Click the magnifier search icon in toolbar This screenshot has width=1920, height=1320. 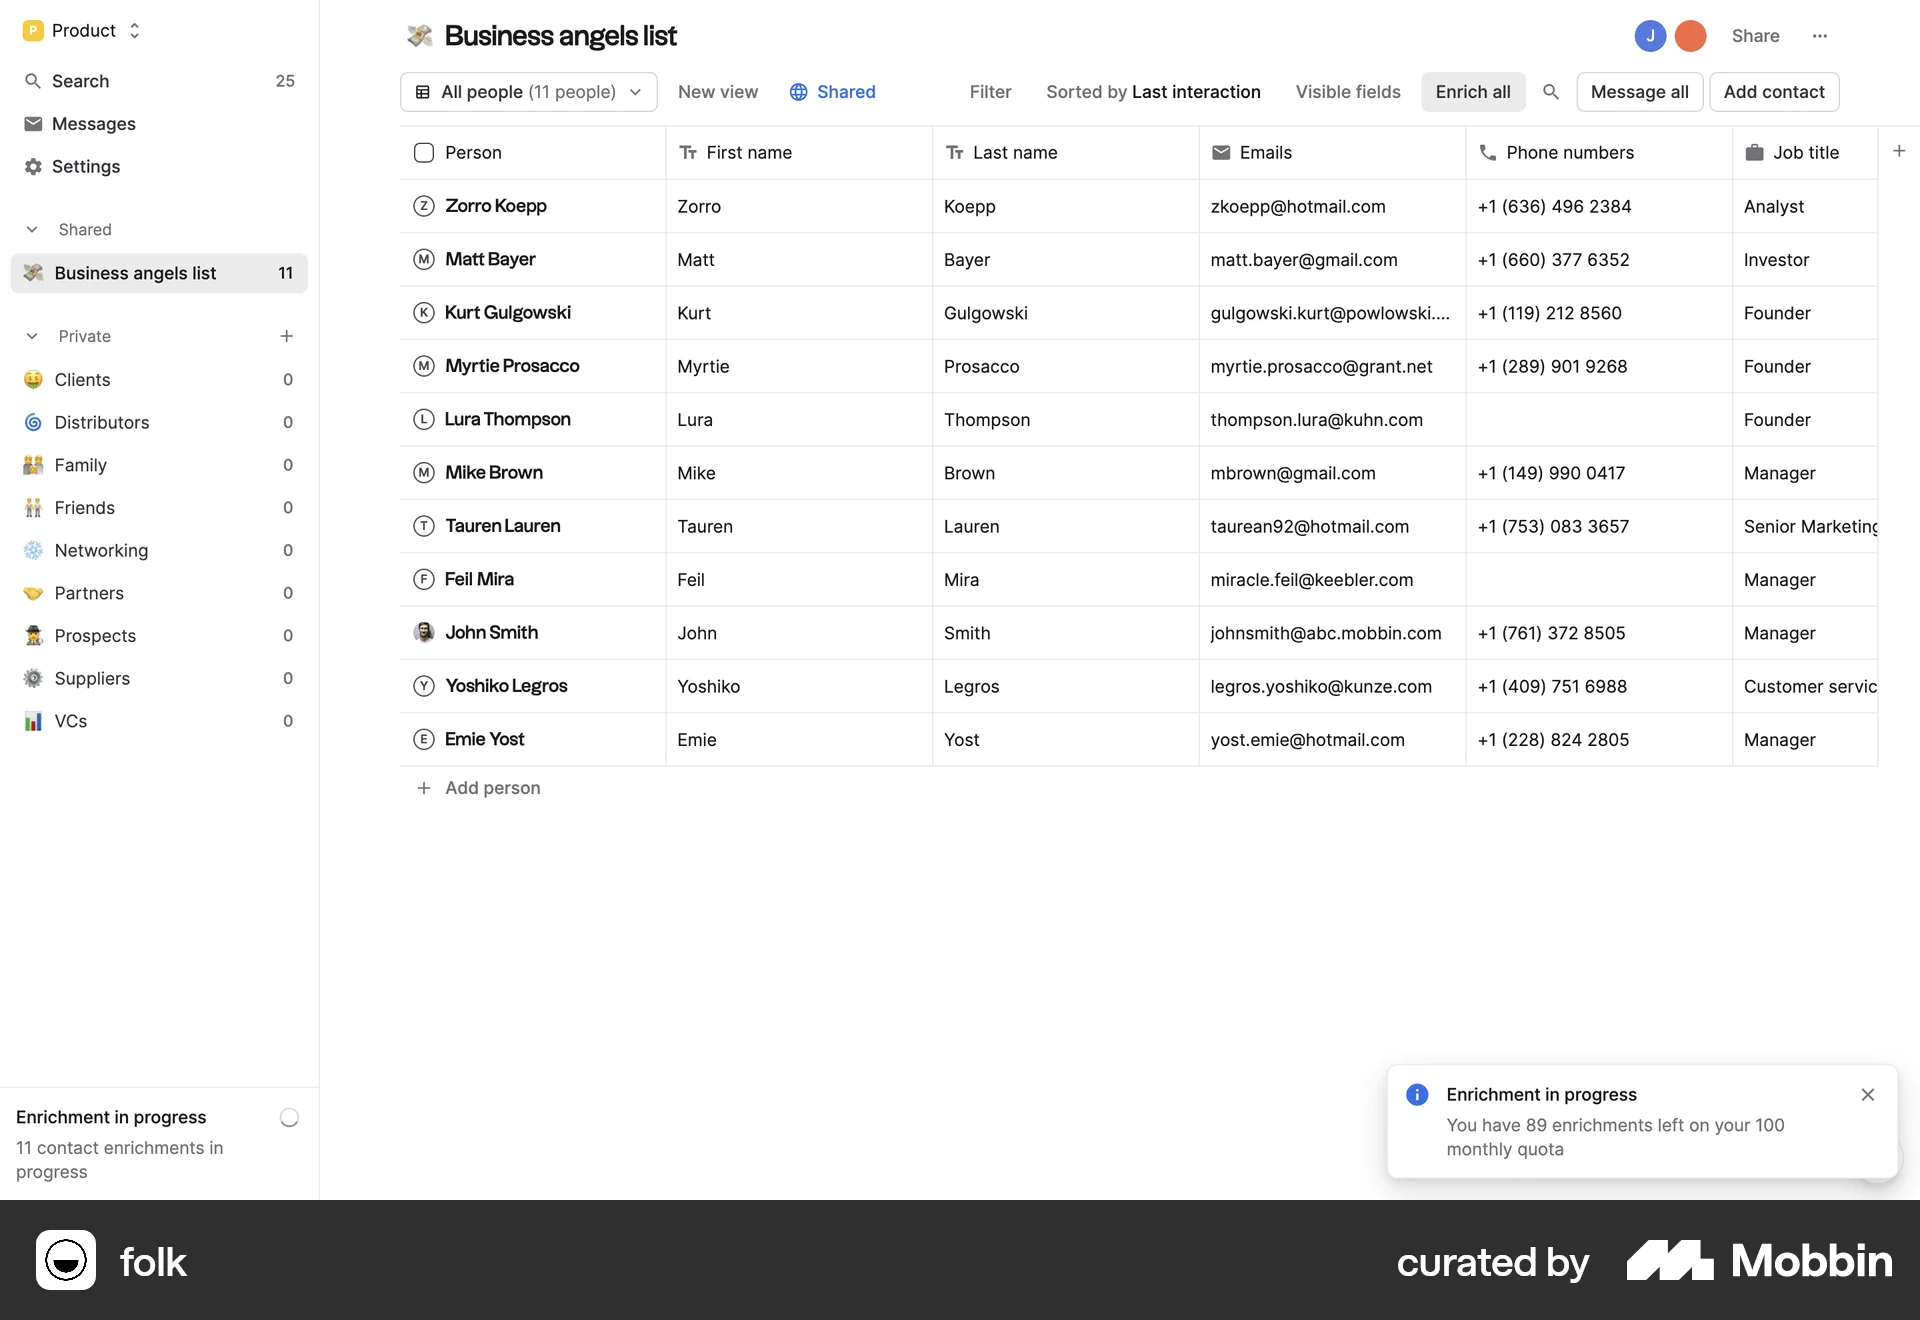pyautogui.click(x=1551, y=92)
